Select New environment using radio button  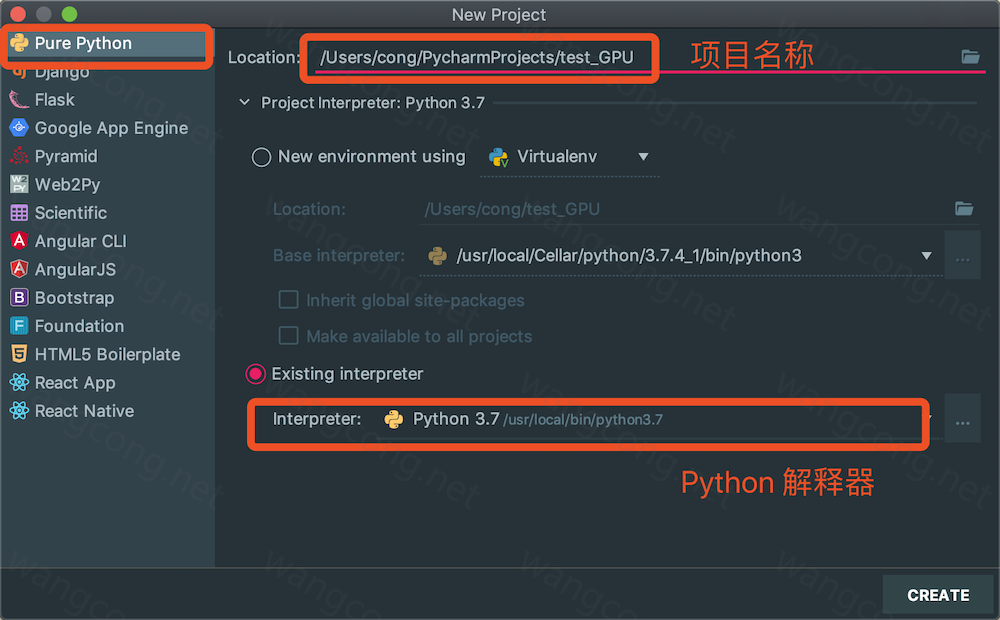coord(261,157)
